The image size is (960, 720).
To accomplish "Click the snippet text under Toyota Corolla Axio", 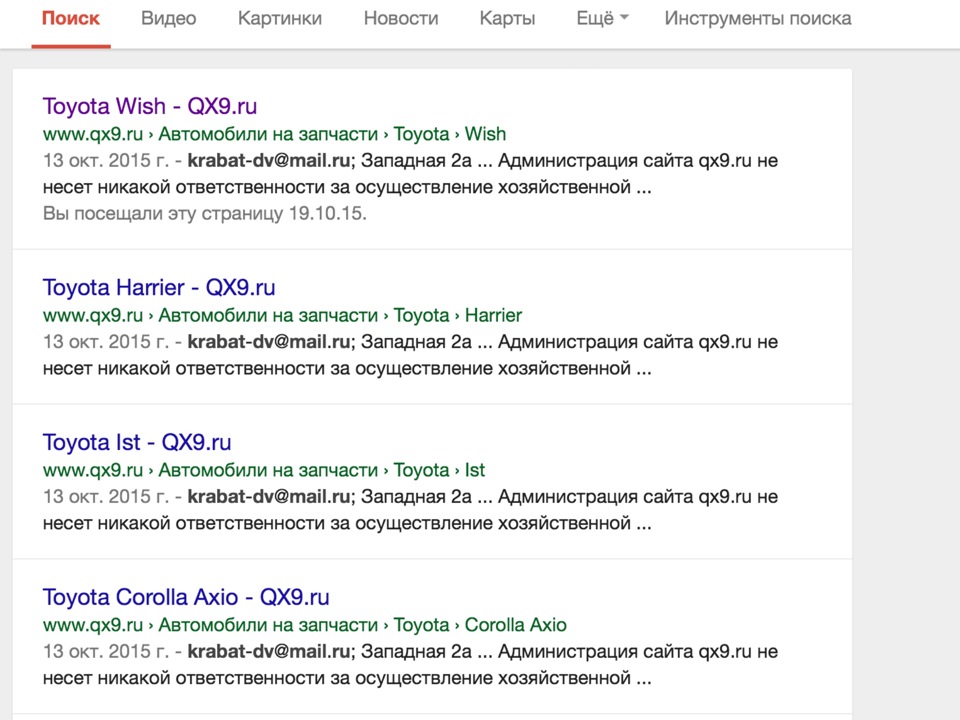I will [410, 664].
